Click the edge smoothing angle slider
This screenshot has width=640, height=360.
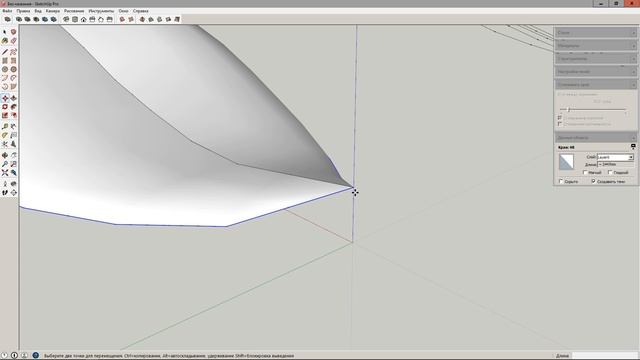[593, 109]
